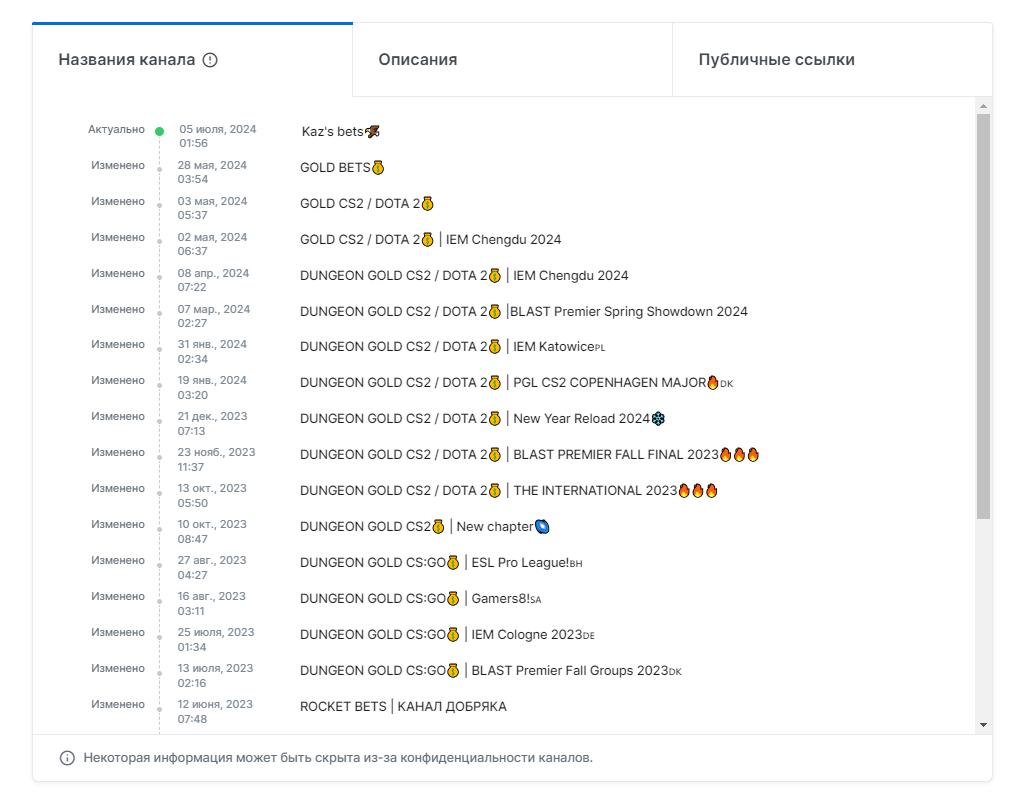Click the date 12 июня, 2023
Image resolution: width=1016 pixels, height=809 pixels.
[215, 704]
